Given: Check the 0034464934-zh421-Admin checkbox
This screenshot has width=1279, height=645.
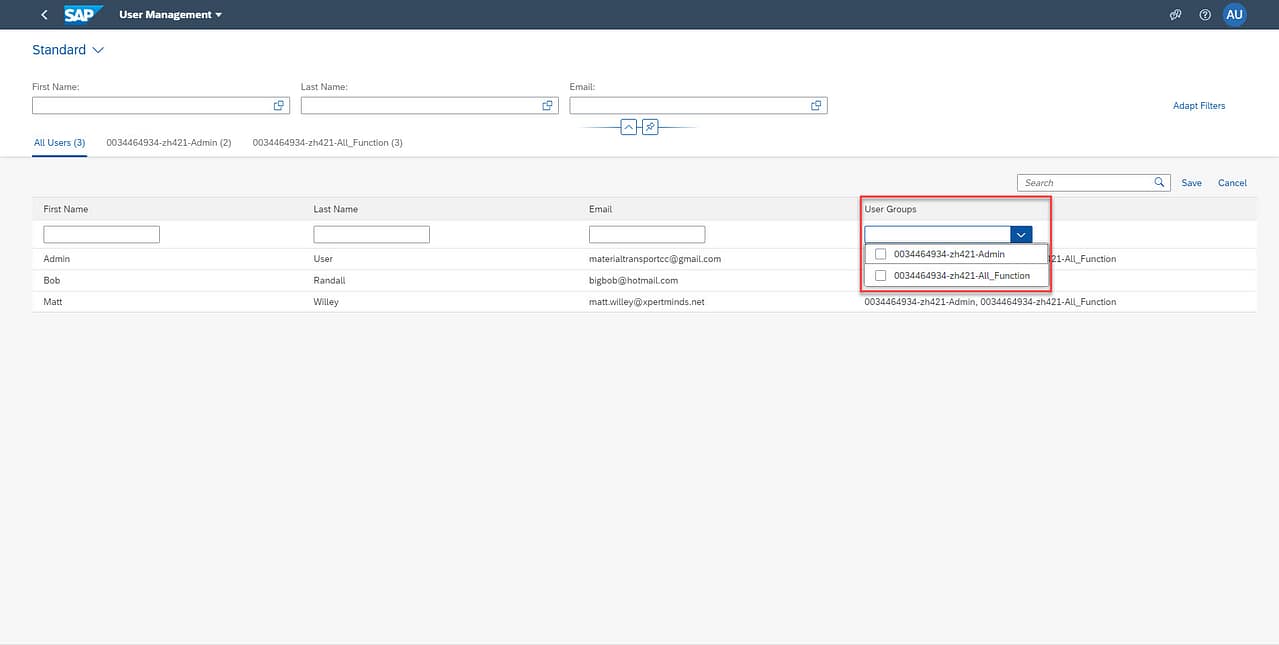Looking at the screenshot, I should pos(880,254).
